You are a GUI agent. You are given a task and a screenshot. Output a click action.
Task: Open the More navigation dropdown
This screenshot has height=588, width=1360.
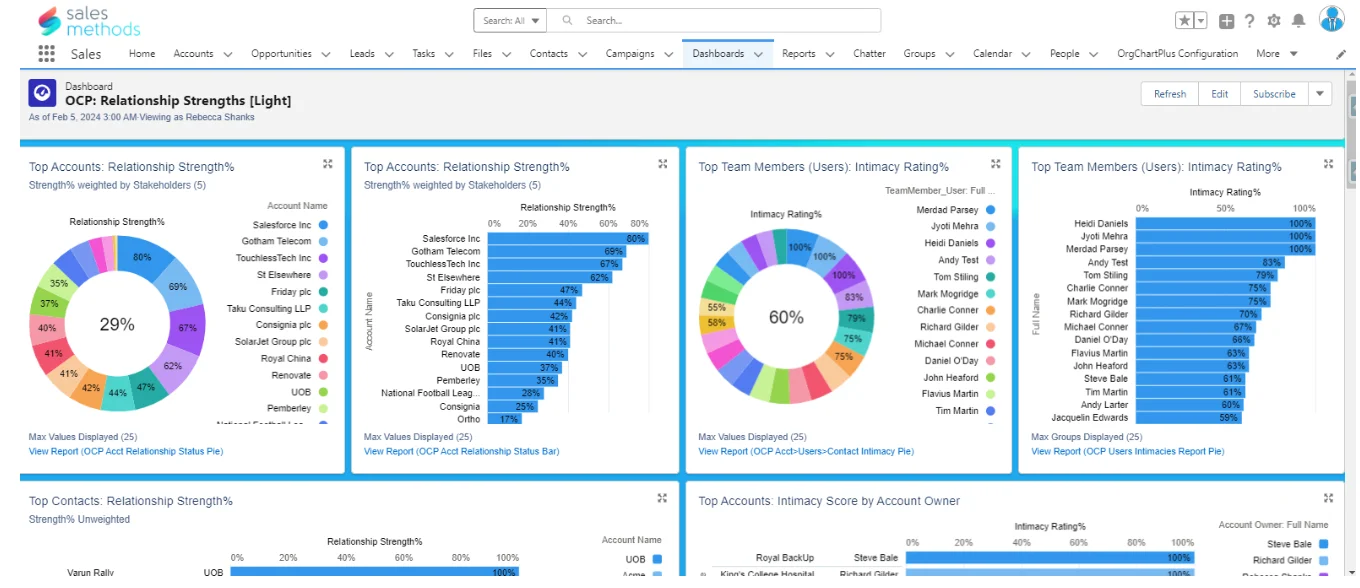pos(1277,54)
